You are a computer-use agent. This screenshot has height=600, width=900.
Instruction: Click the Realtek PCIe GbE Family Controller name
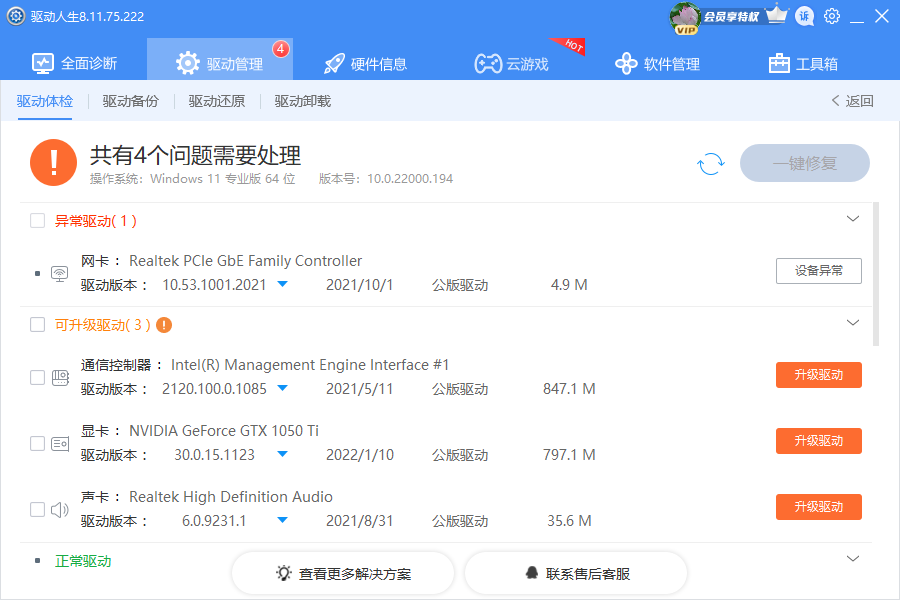(x=245, y=261)
